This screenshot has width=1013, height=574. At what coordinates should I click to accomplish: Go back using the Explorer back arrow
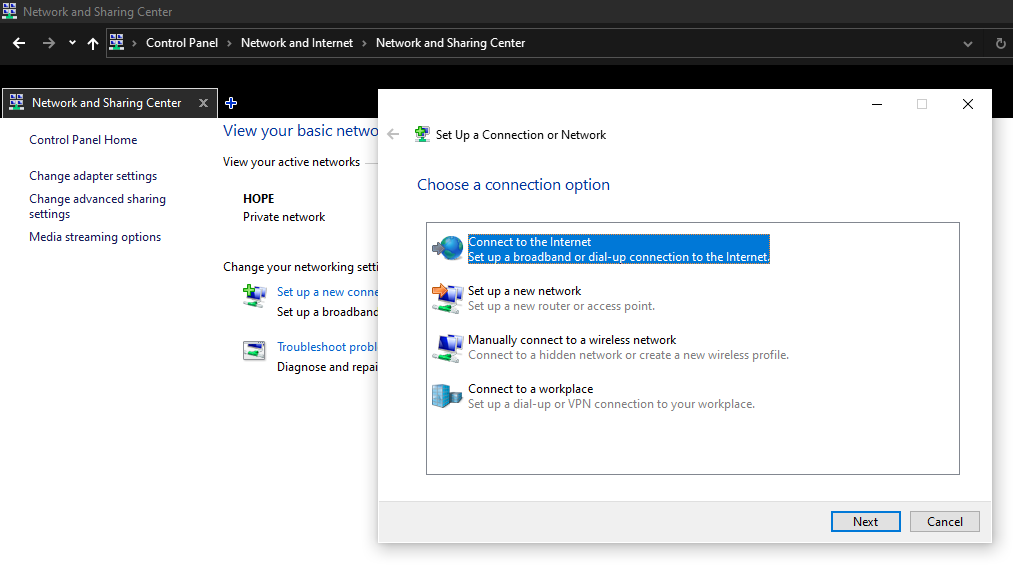pyautogui.click(x=19, y=43)
